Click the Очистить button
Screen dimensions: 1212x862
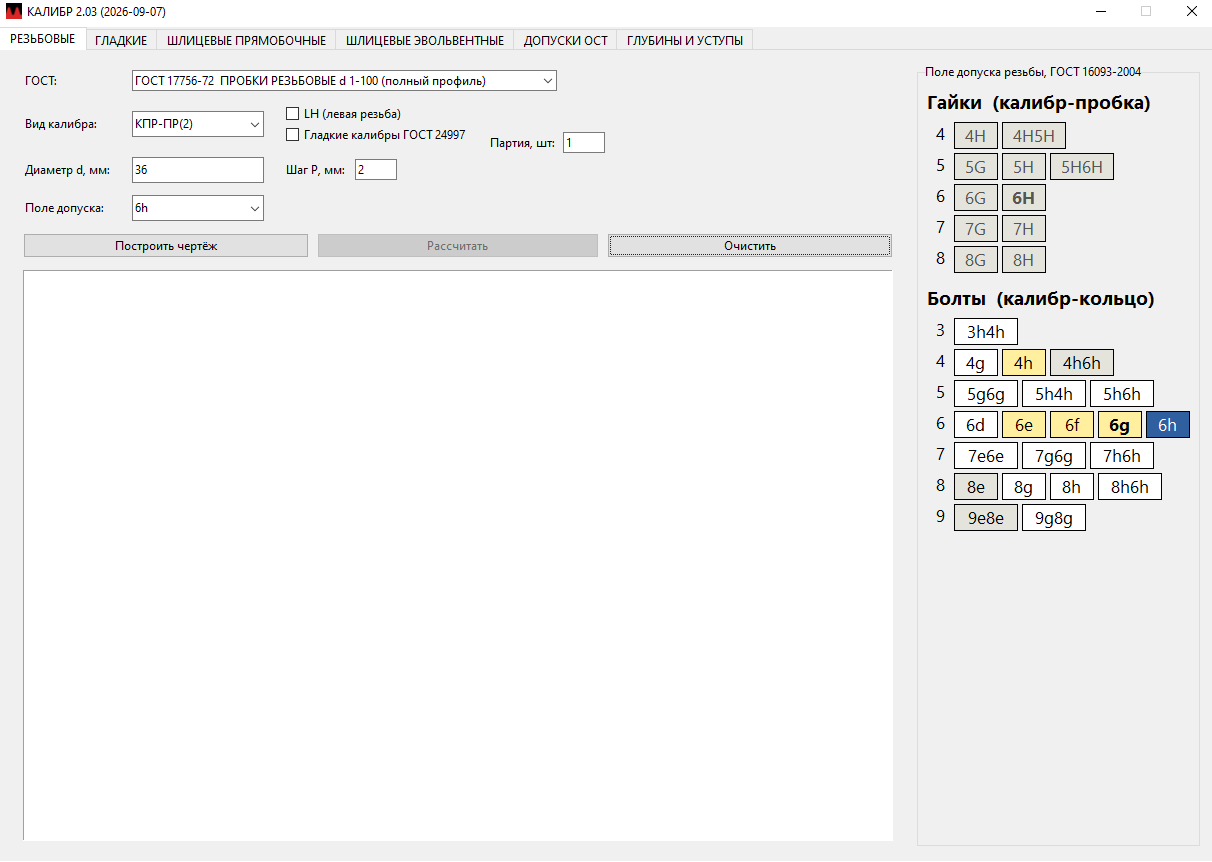pos(750,246)
